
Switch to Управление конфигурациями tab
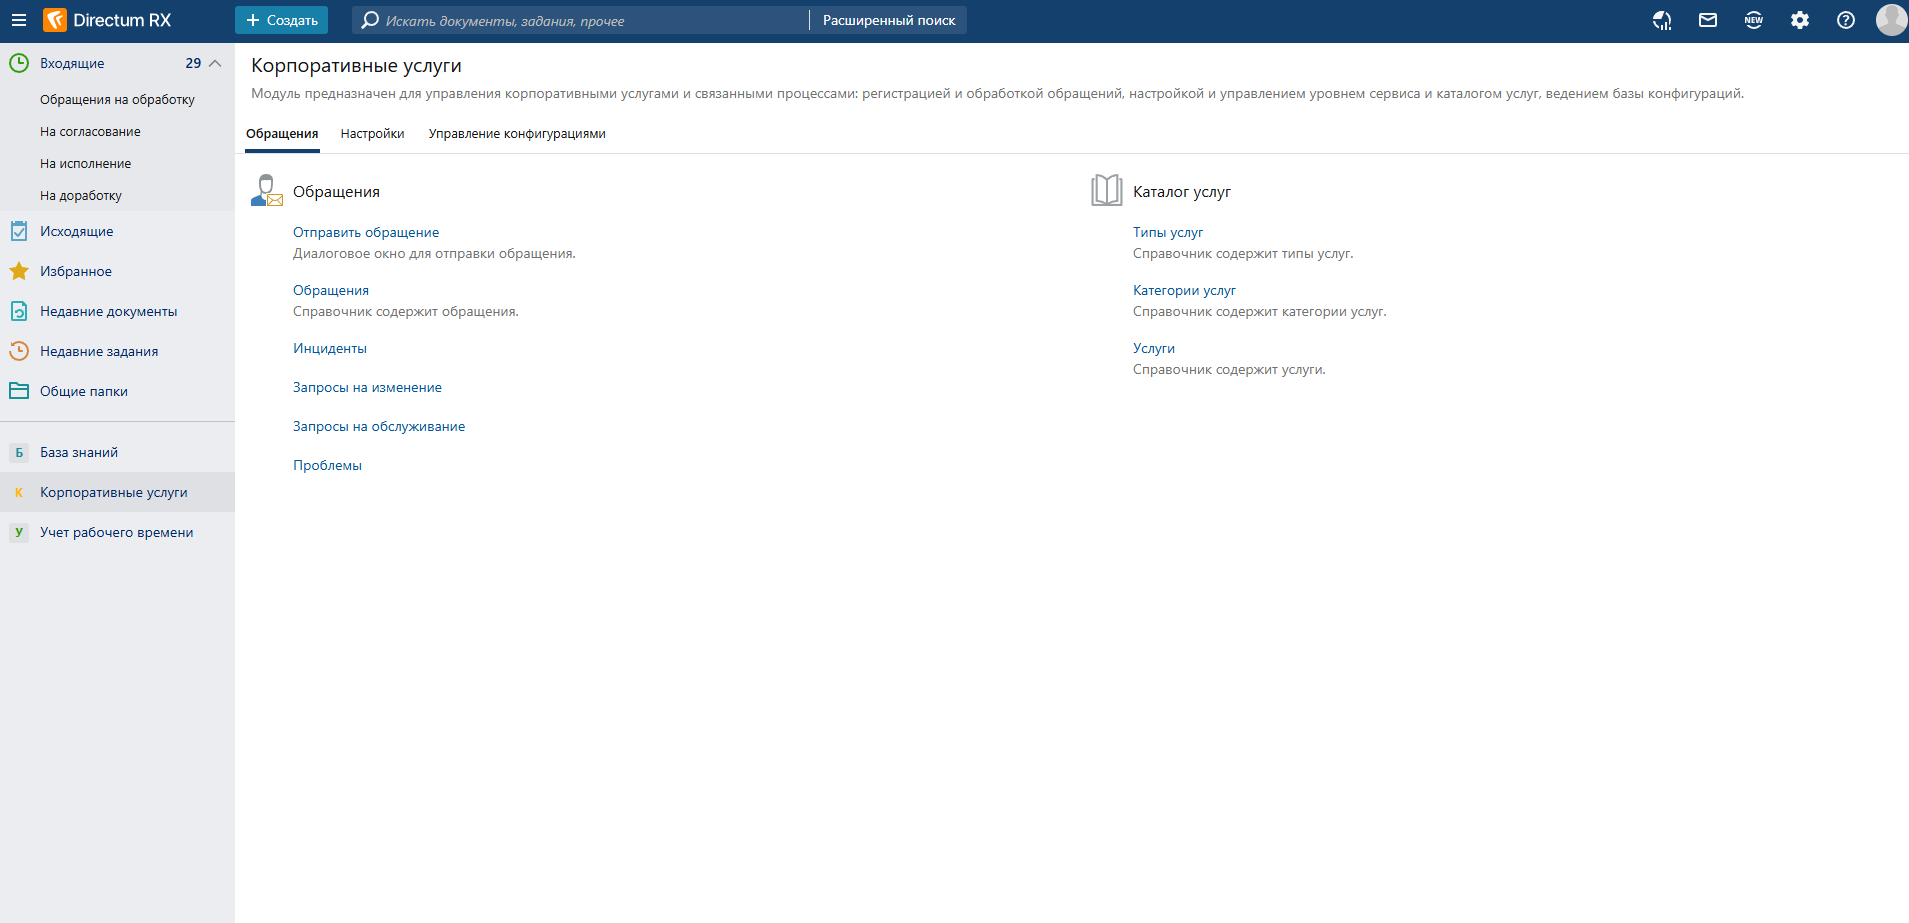click(517, 134)
